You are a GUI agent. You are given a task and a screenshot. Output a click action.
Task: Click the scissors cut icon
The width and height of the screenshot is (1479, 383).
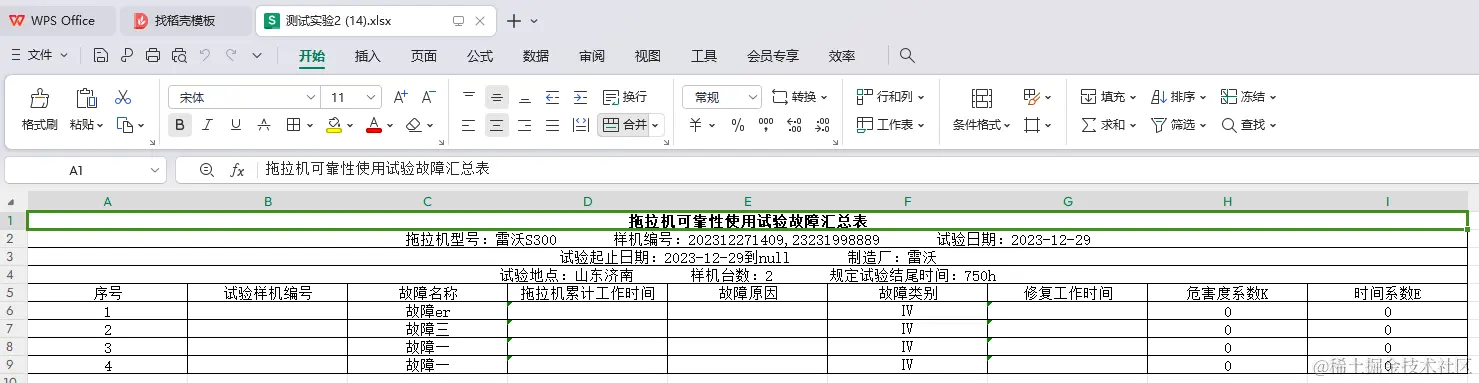pyautogui.click(x=123, y=97)
